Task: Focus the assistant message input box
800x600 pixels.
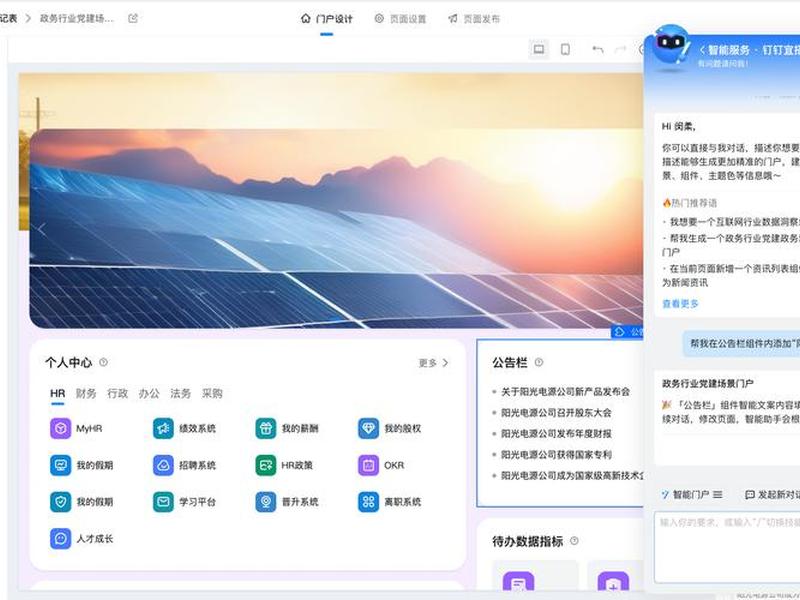Action: click(727, 547)
